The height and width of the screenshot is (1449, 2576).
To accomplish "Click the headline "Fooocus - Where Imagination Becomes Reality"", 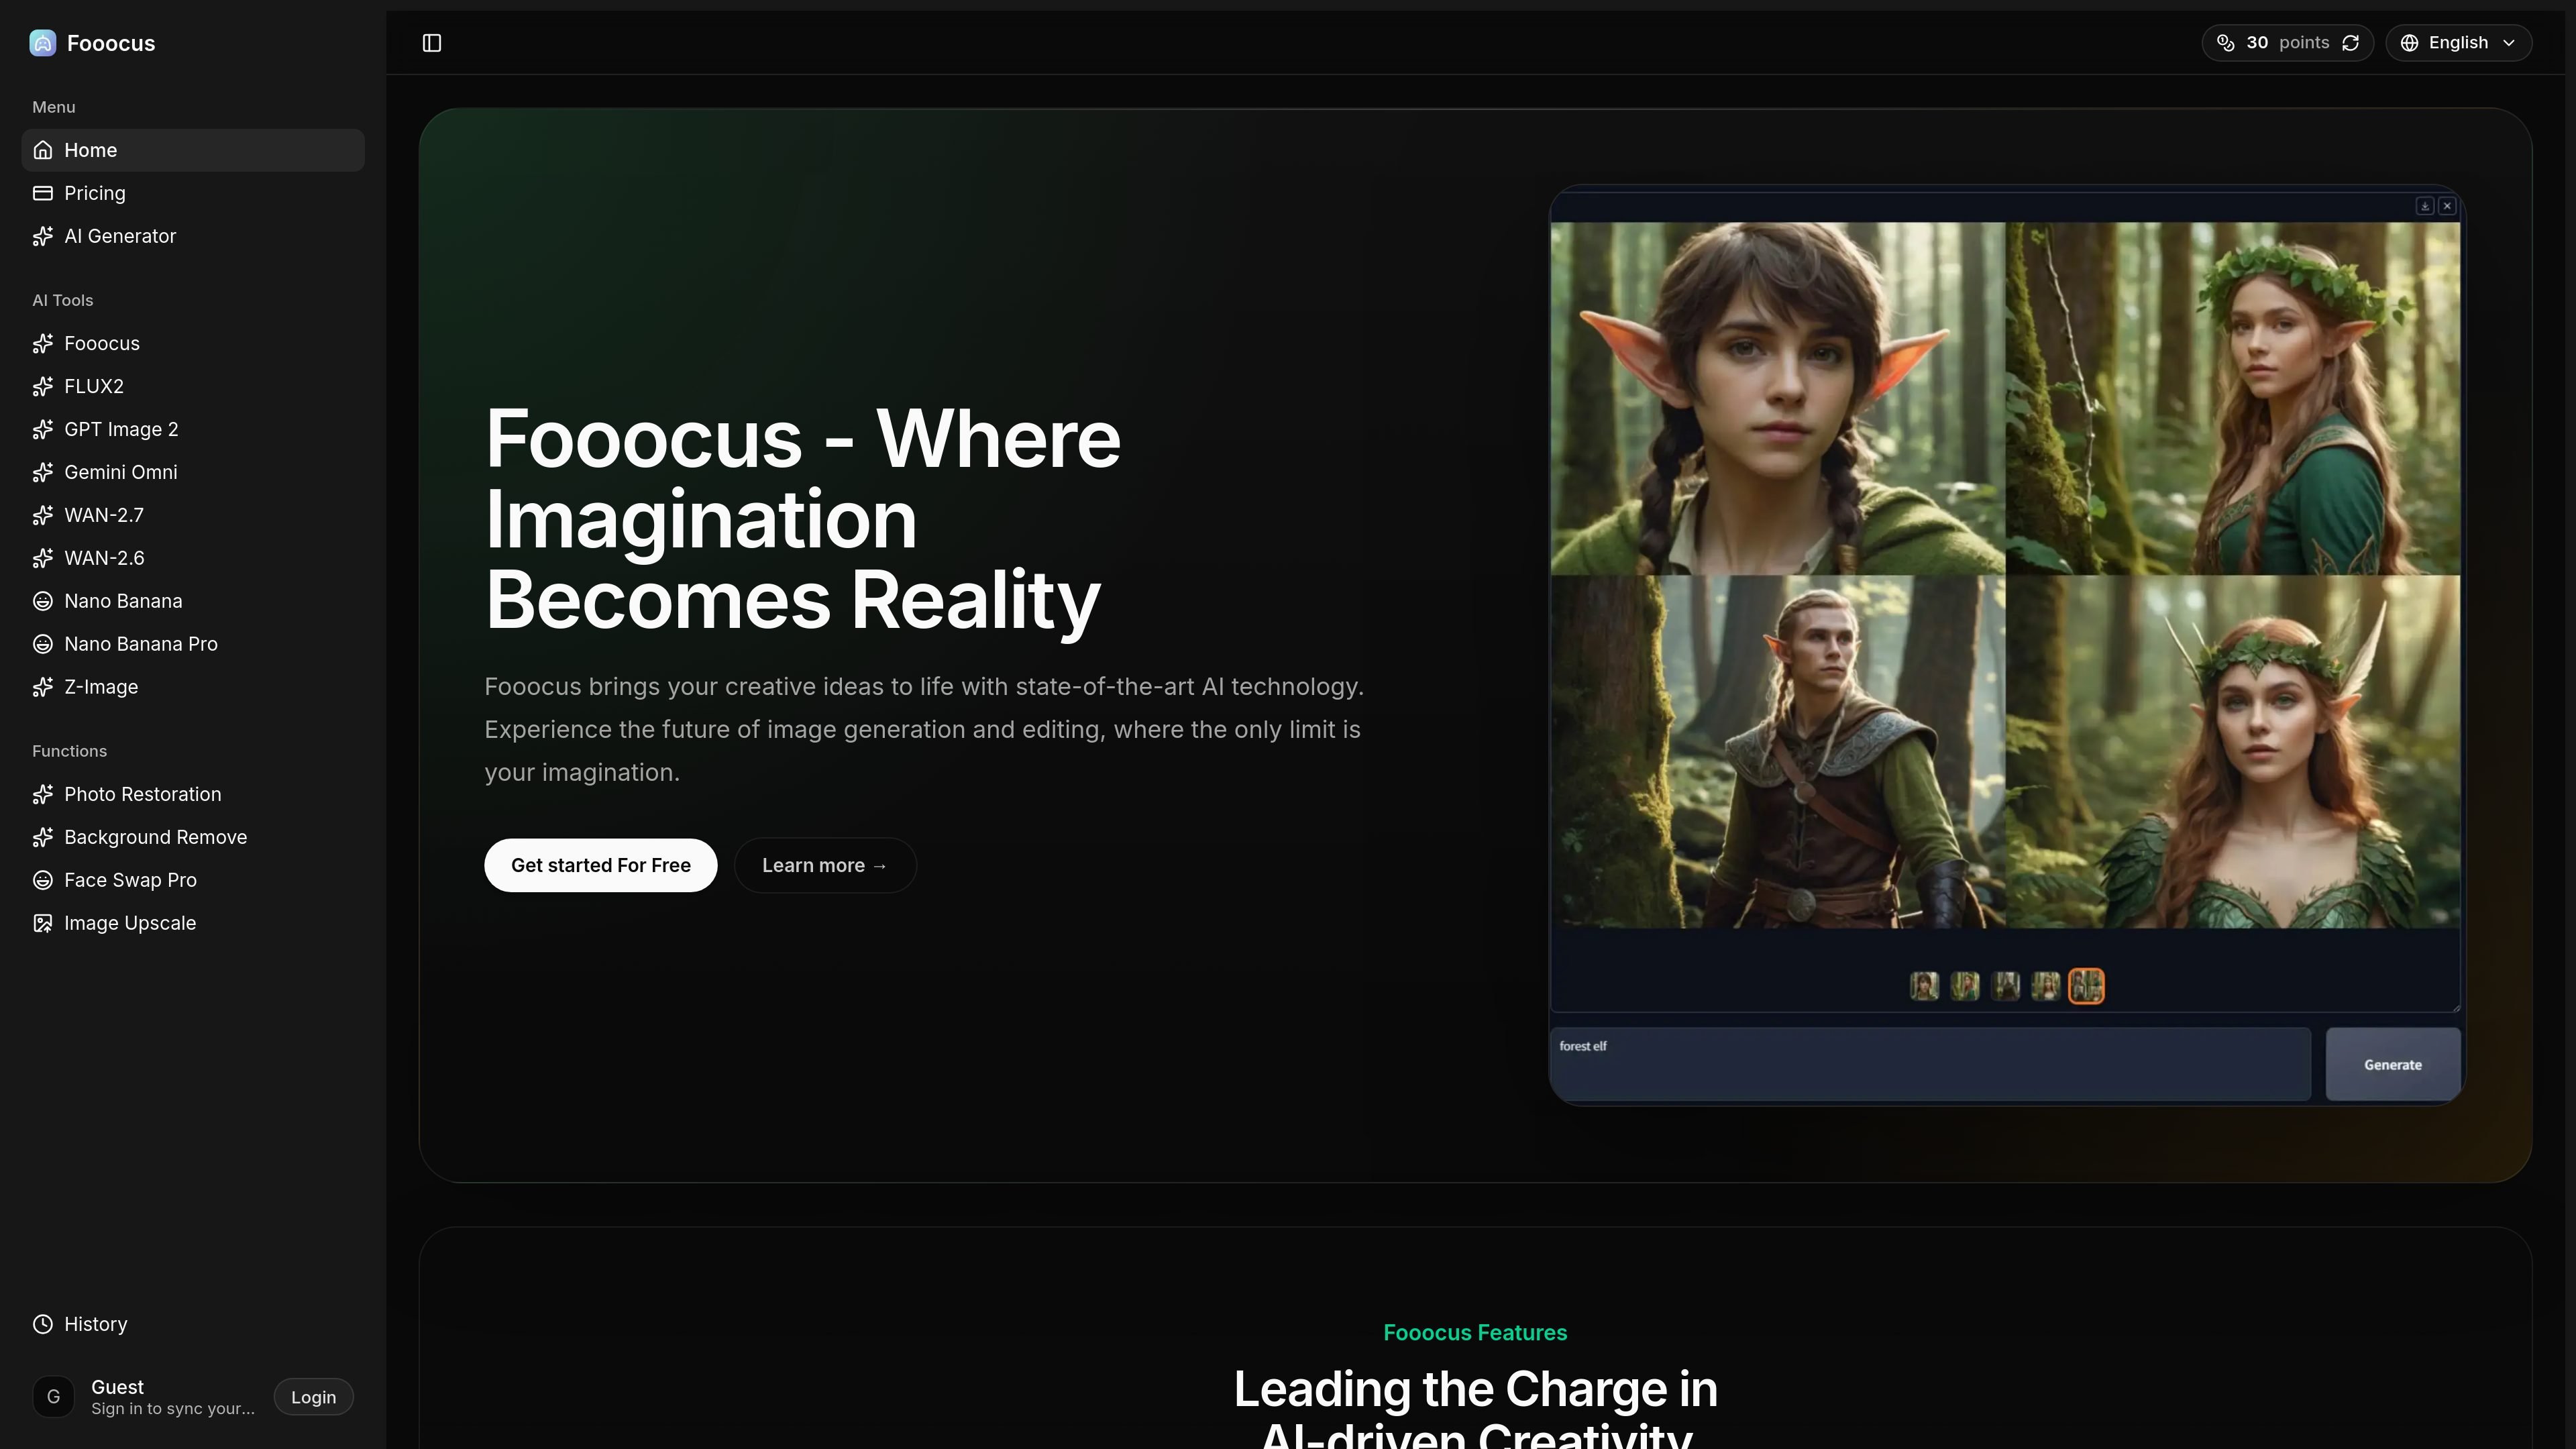I will pos(803,519).
